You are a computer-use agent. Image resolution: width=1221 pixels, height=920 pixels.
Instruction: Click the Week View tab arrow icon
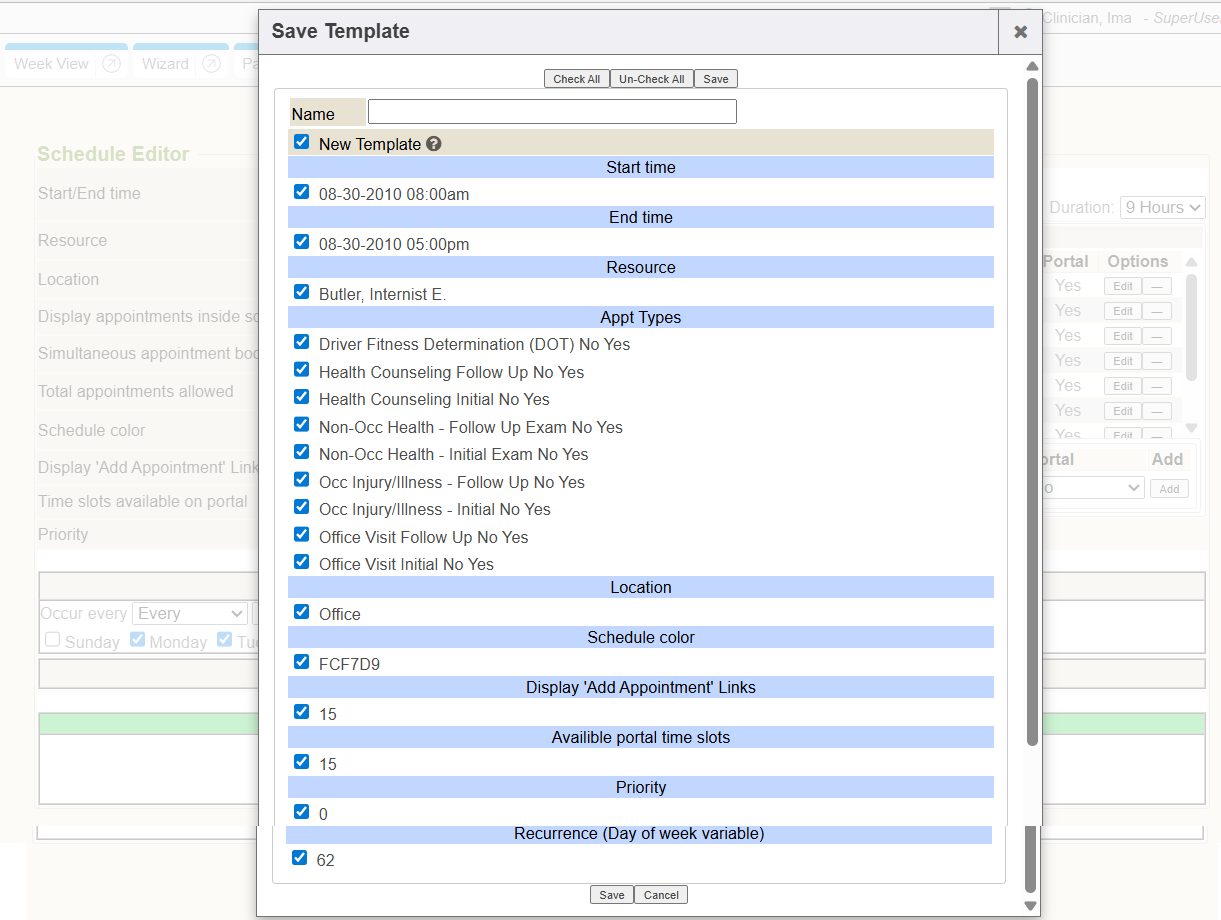(x=112, y=64)
